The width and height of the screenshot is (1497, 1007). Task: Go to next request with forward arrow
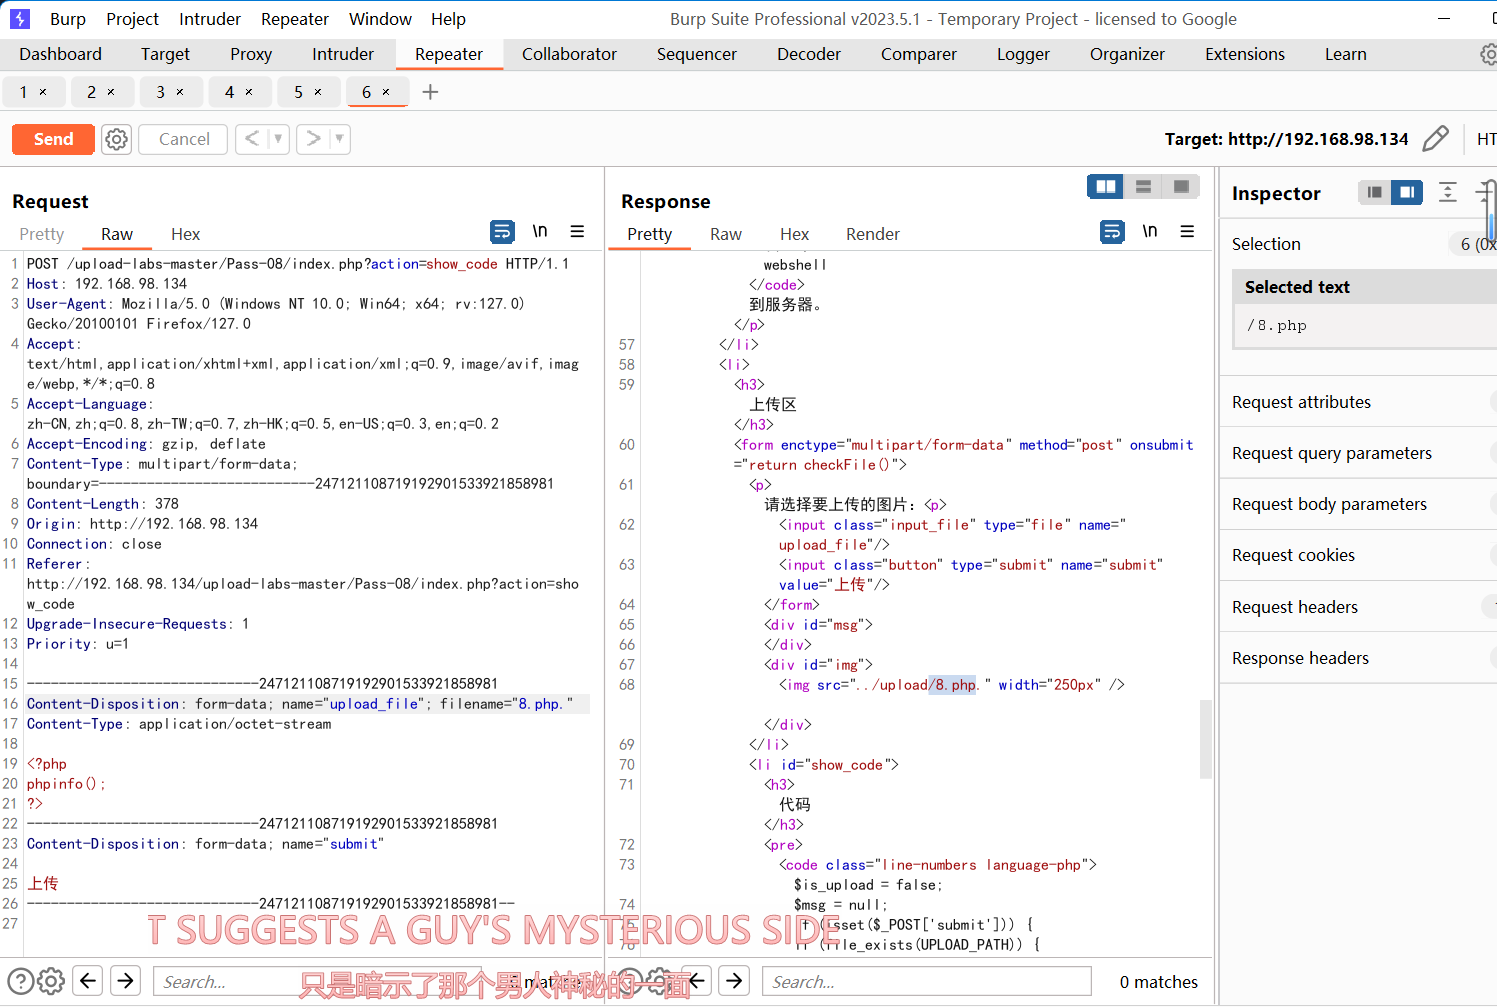pyautogui.click(x=313, y=139)
